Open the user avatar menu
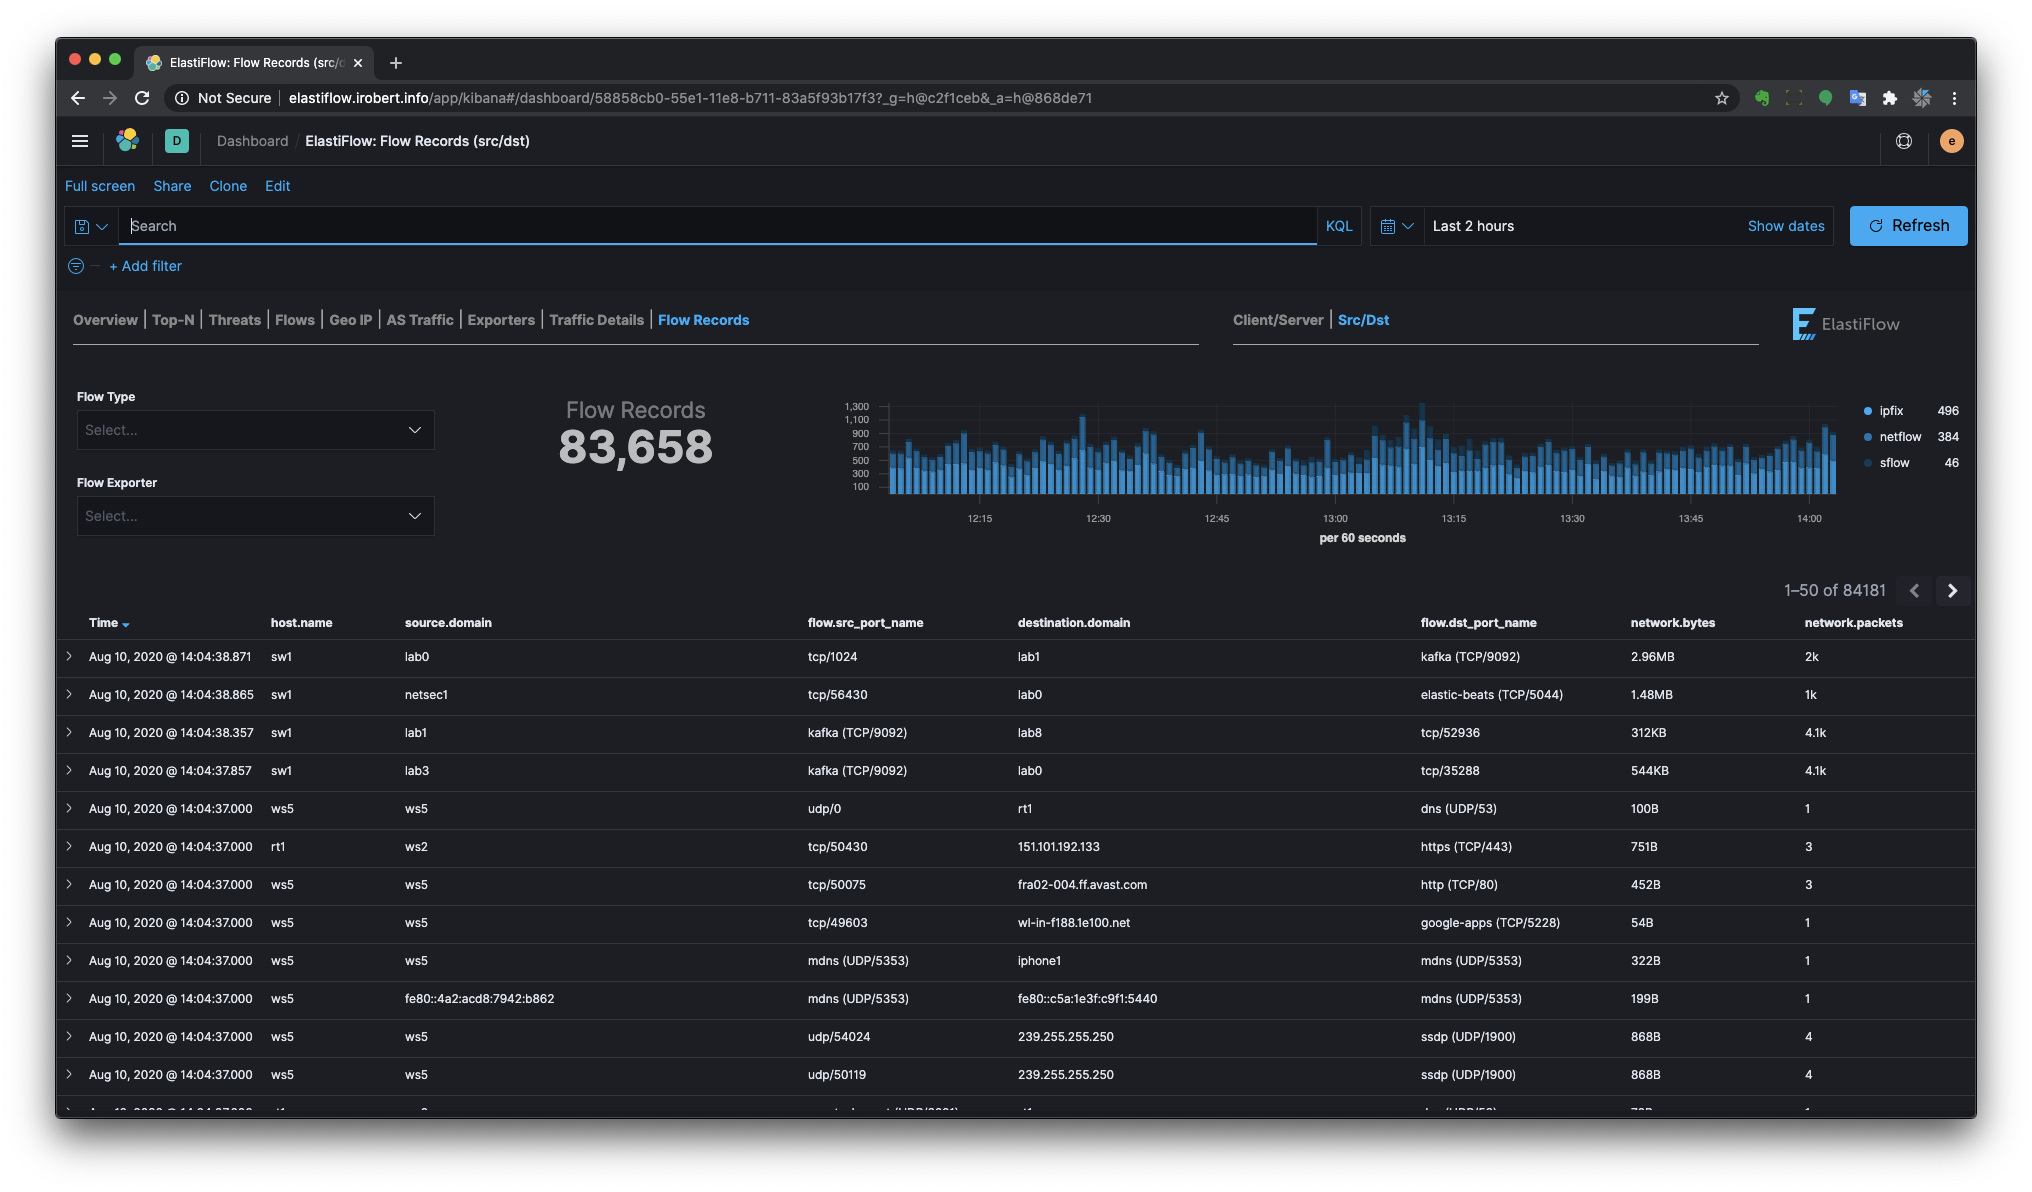 point(1951,141)
